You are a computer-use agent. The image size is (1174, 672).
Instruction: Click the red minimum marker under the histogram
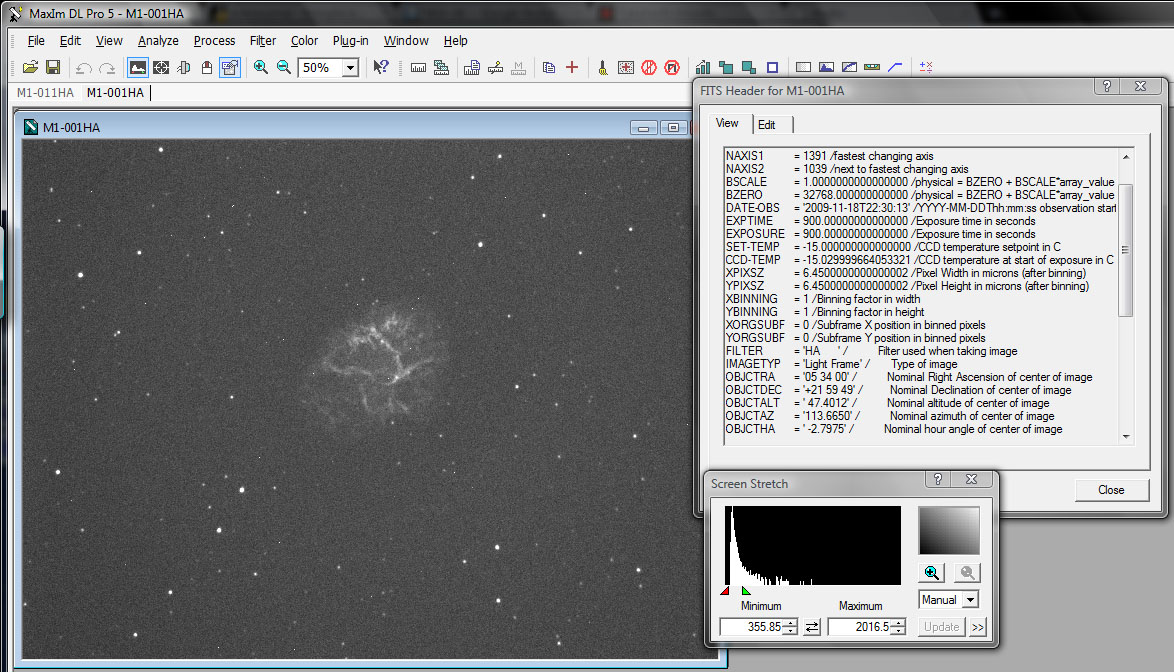coord(725,591)
